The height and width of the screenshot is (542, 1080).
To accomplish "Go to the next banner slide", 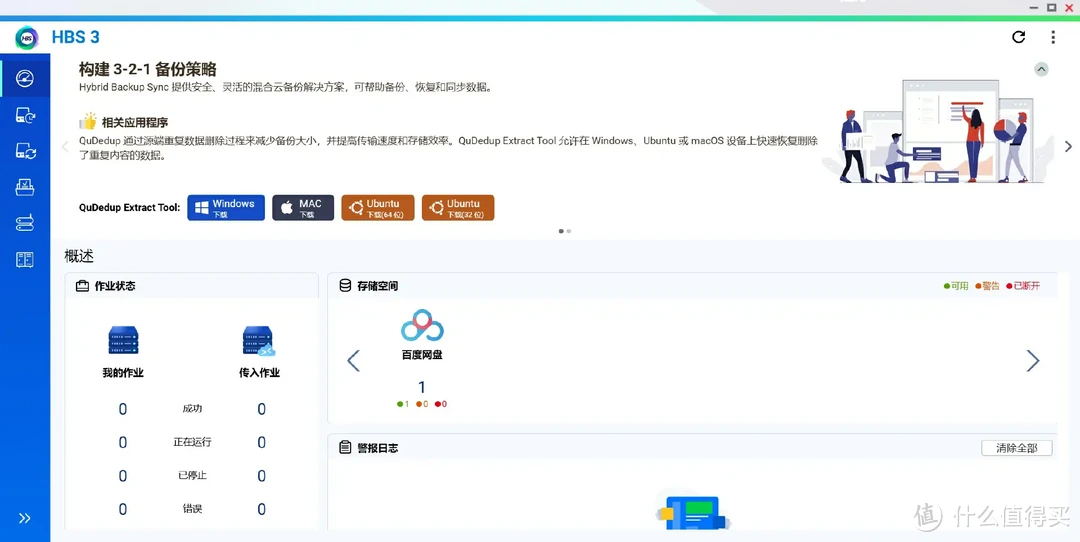I will click(x=1068, y=147).
